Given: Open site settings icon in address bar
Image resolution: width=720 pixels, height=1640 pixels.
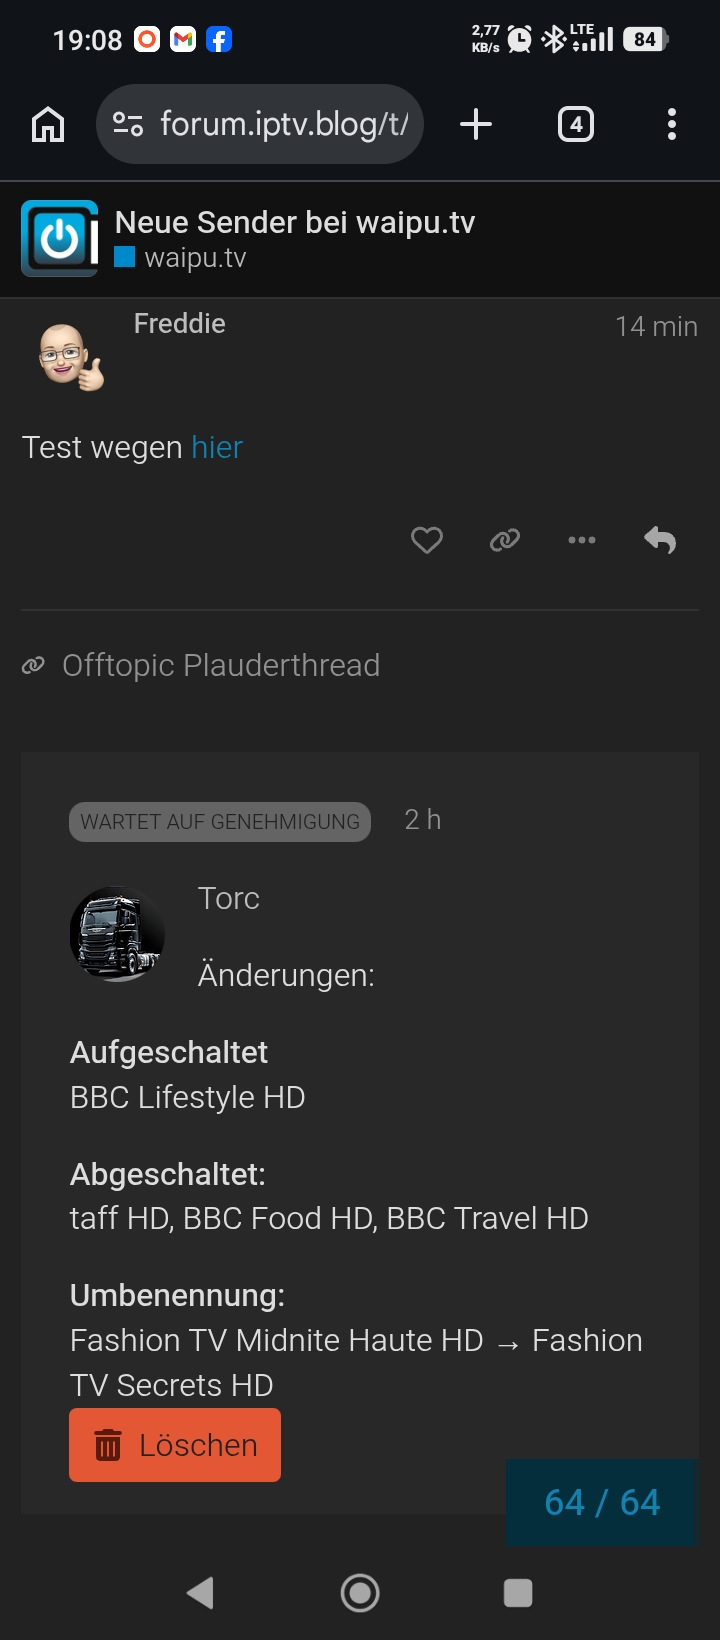Looking at the screenshot, I should [x=128, y=125].
